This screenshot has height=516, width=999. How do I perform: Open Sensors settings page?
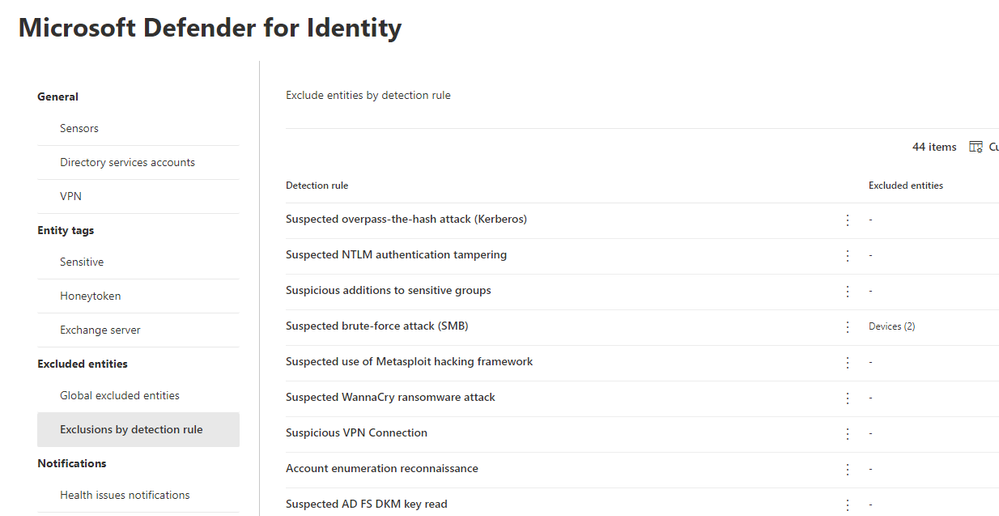[79, 129]
